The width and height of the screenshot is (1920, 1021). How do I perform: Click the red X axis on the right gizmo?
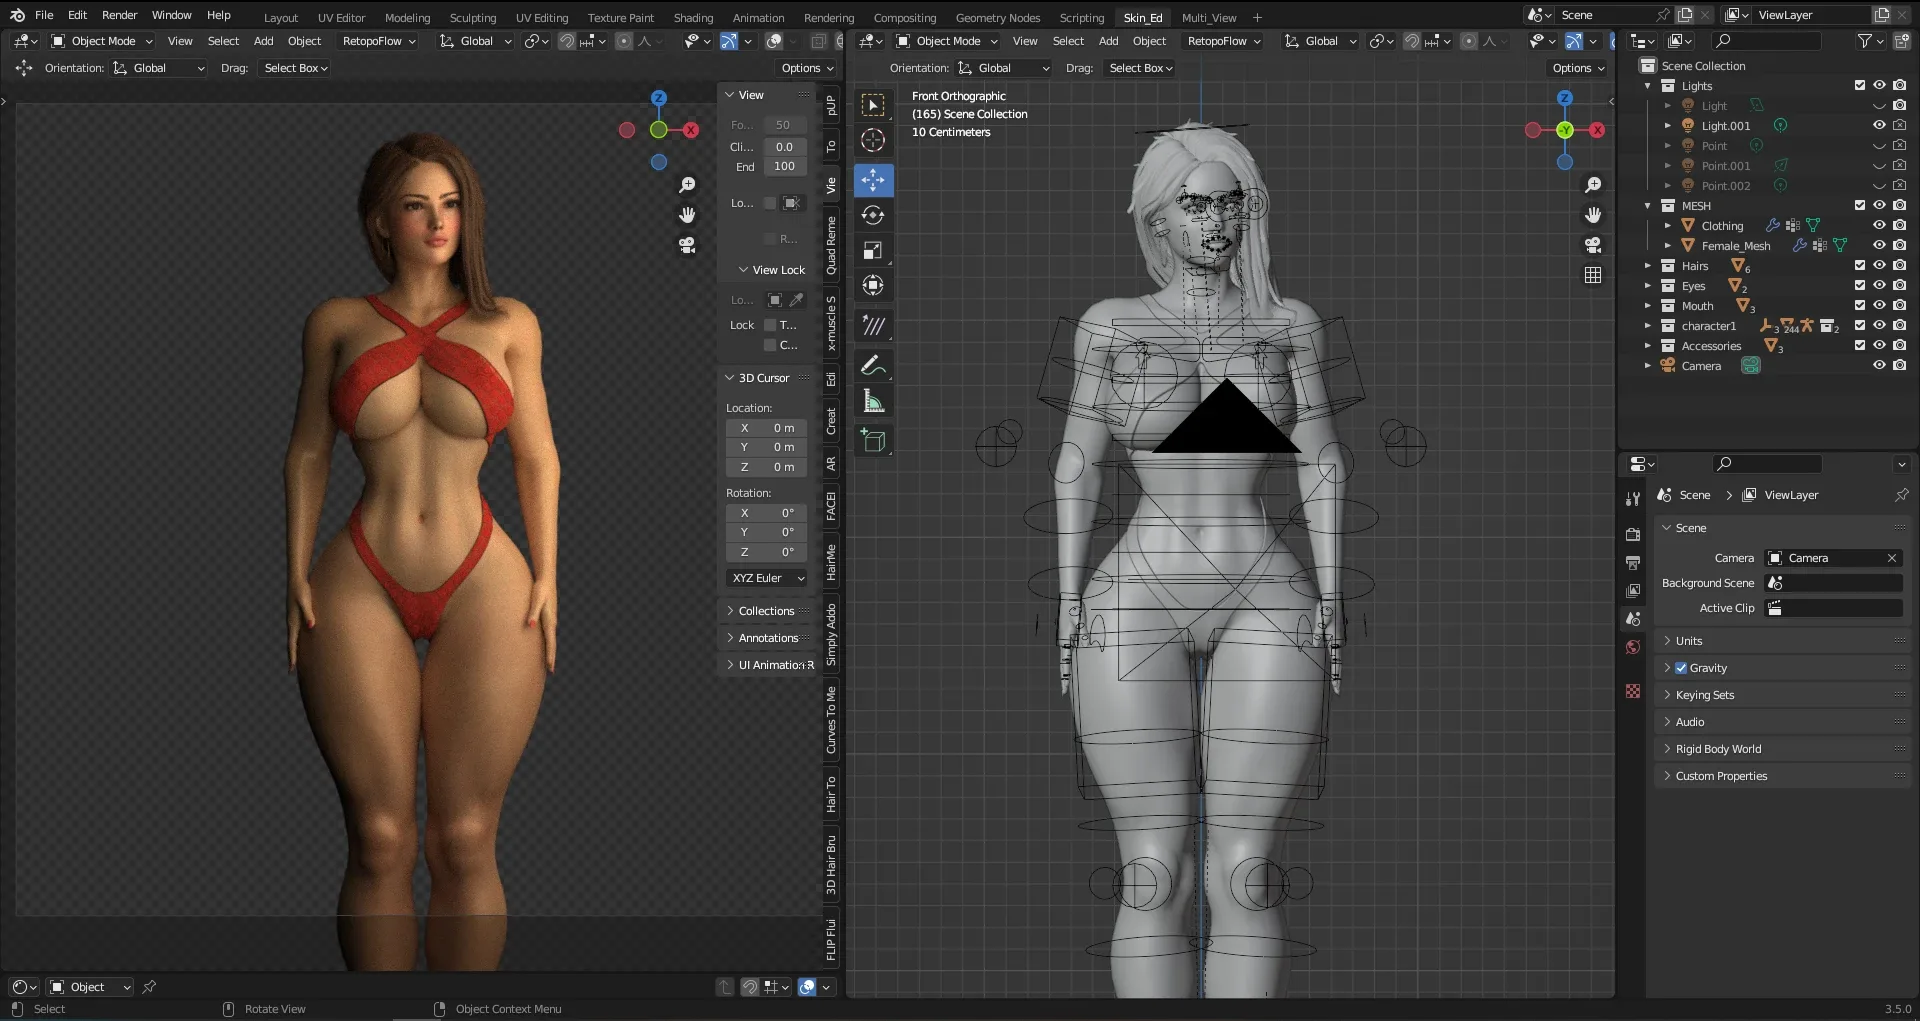coord(1598,130)
